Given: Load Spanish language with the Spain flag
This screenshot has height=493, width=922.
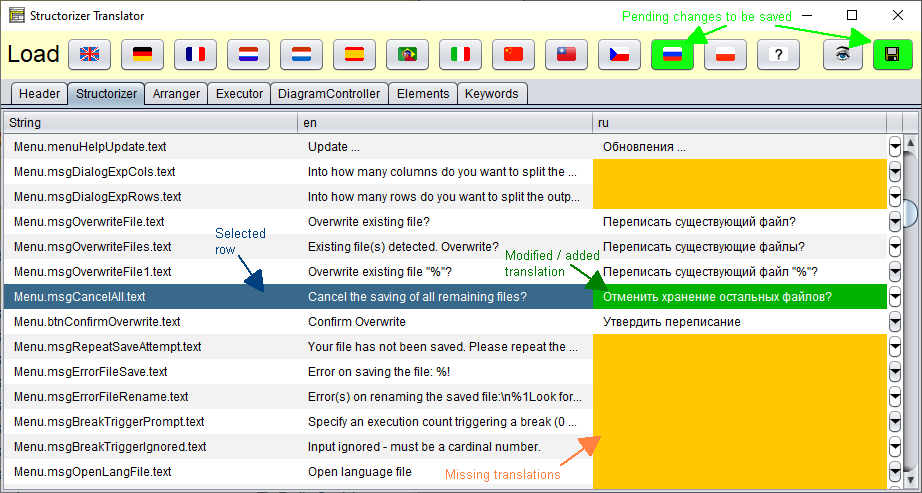Looking at the screenshot, I should click(x=354, y=55).
